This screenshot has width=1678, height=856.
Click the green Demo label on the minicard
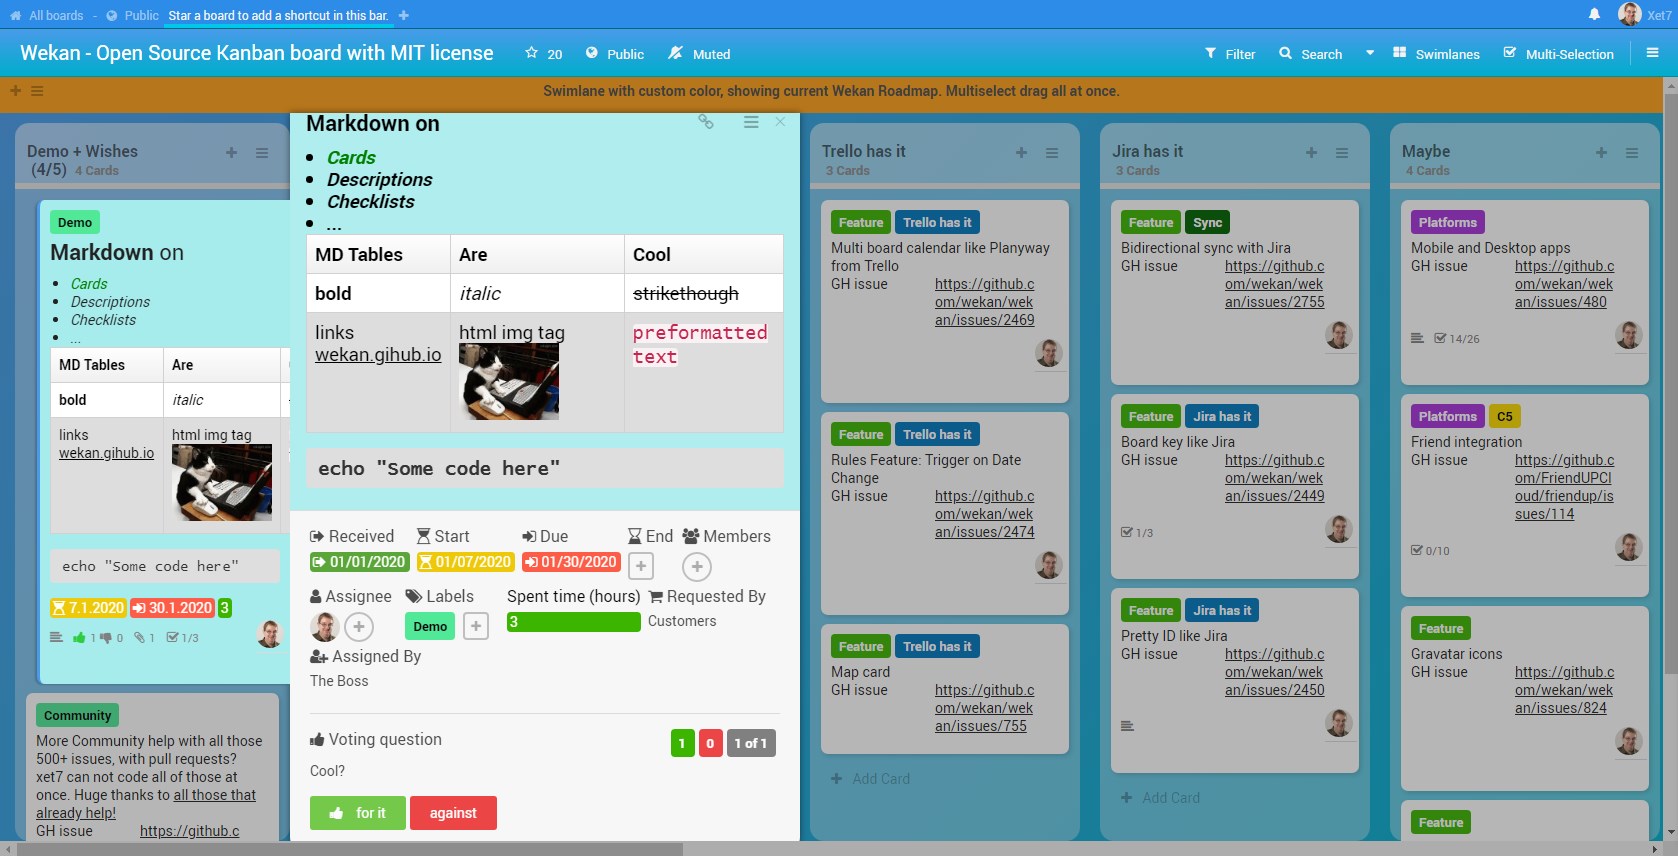tap(75, 222)
